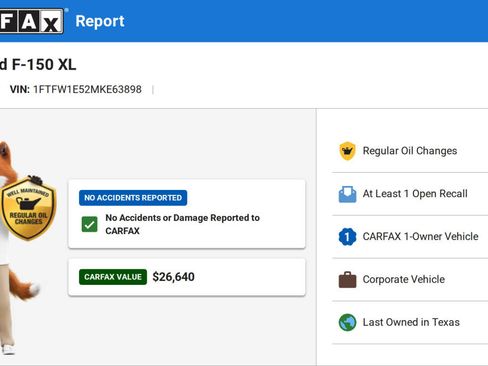488x366 pixels.
Task: Select the $26,640 value text
Action: pos(173,277)
